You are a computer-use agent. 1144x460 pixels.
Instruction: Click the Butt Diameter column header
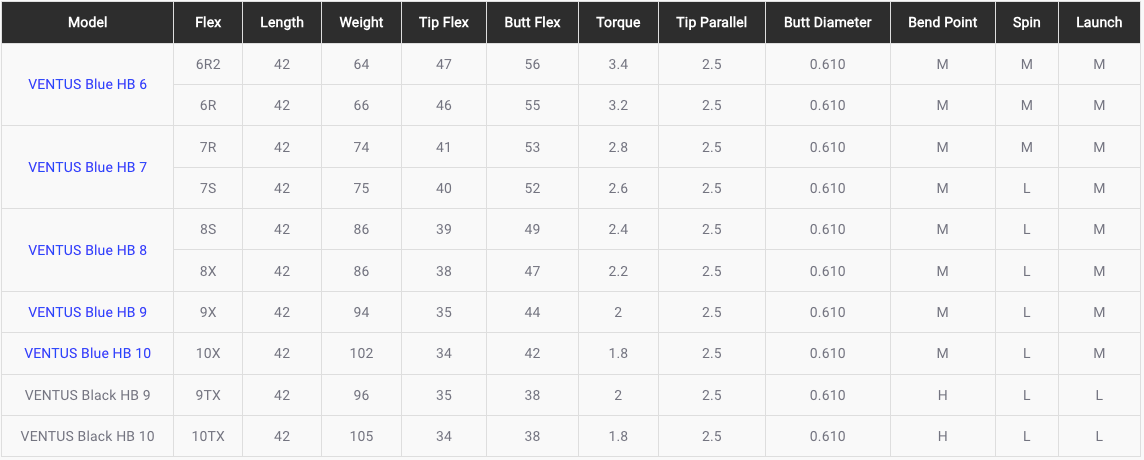827,22
